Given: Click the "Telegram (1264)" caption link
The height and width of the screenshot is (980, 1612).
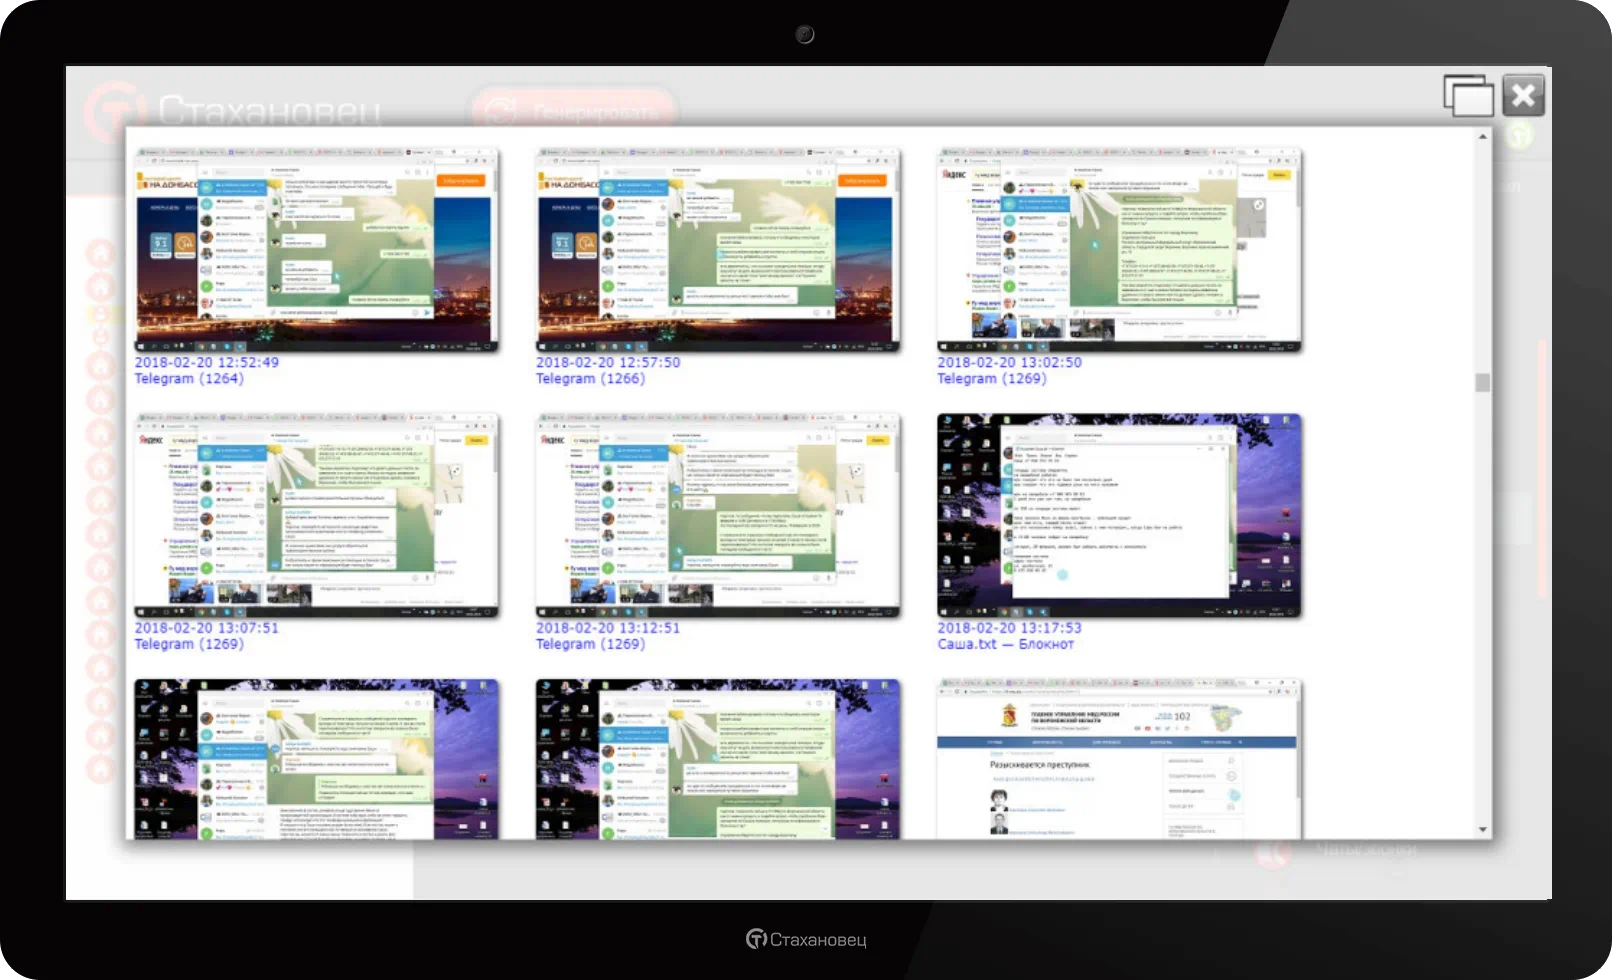Looking at the screenshot, I should point(189,379).
